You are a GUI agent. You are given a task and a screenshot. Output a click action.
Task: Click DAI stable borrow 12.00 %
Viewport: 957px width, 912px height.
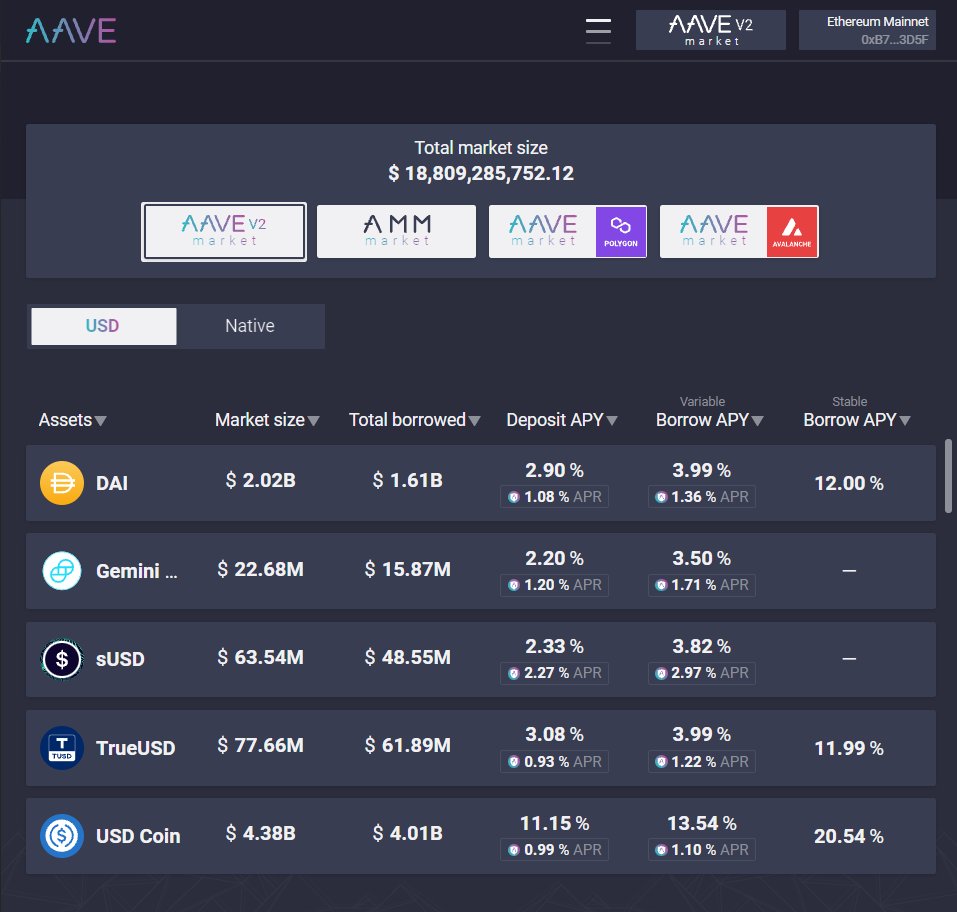pyautogui.click(x=849, y=483)
